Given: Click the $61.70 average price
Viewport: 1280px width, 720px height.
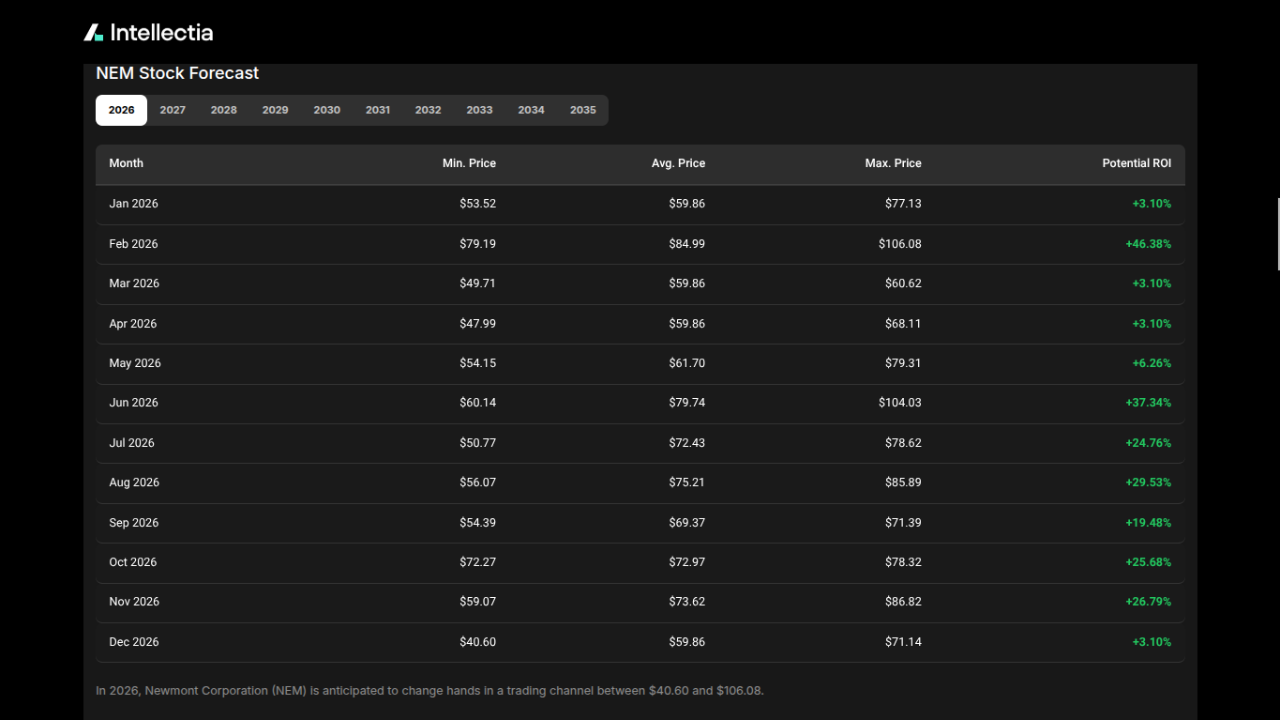Looking at the screenshot, I should click(687, 363).
